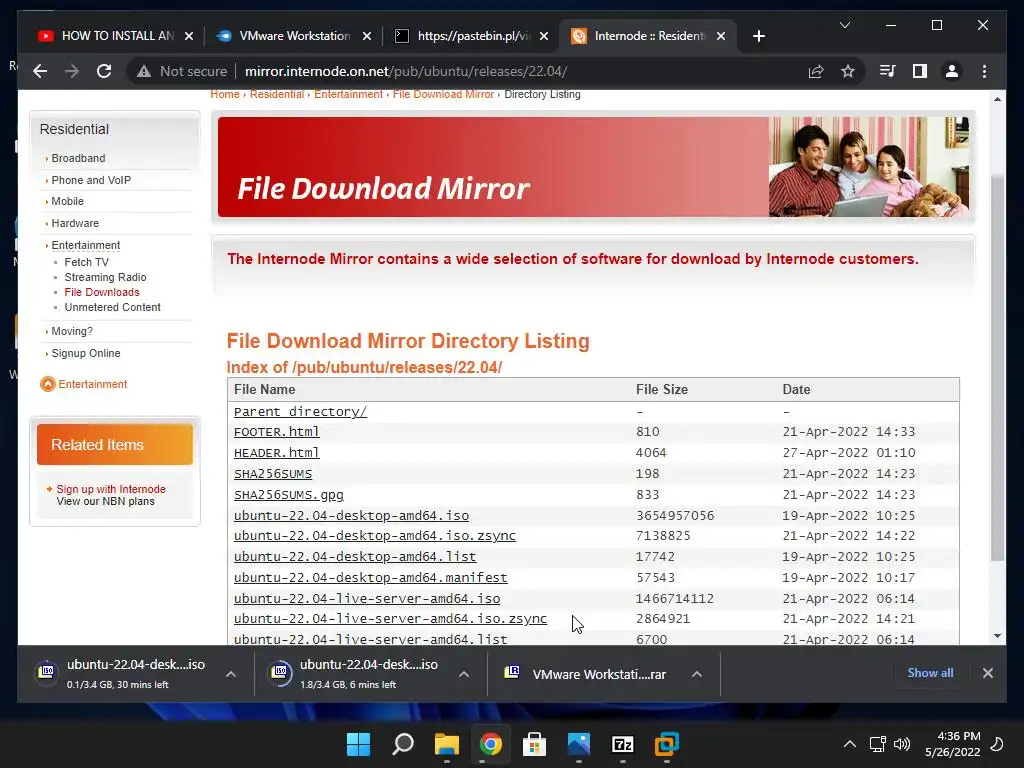The height and width of the screenshot is (768, 1024).
Task: Open the Windows Start menu
Action: tap(358, 744)
